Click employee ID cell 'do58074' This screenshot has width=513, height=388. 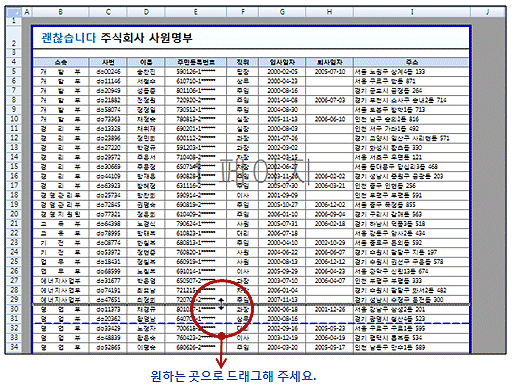pyautogui.click(x=108, y=110)
